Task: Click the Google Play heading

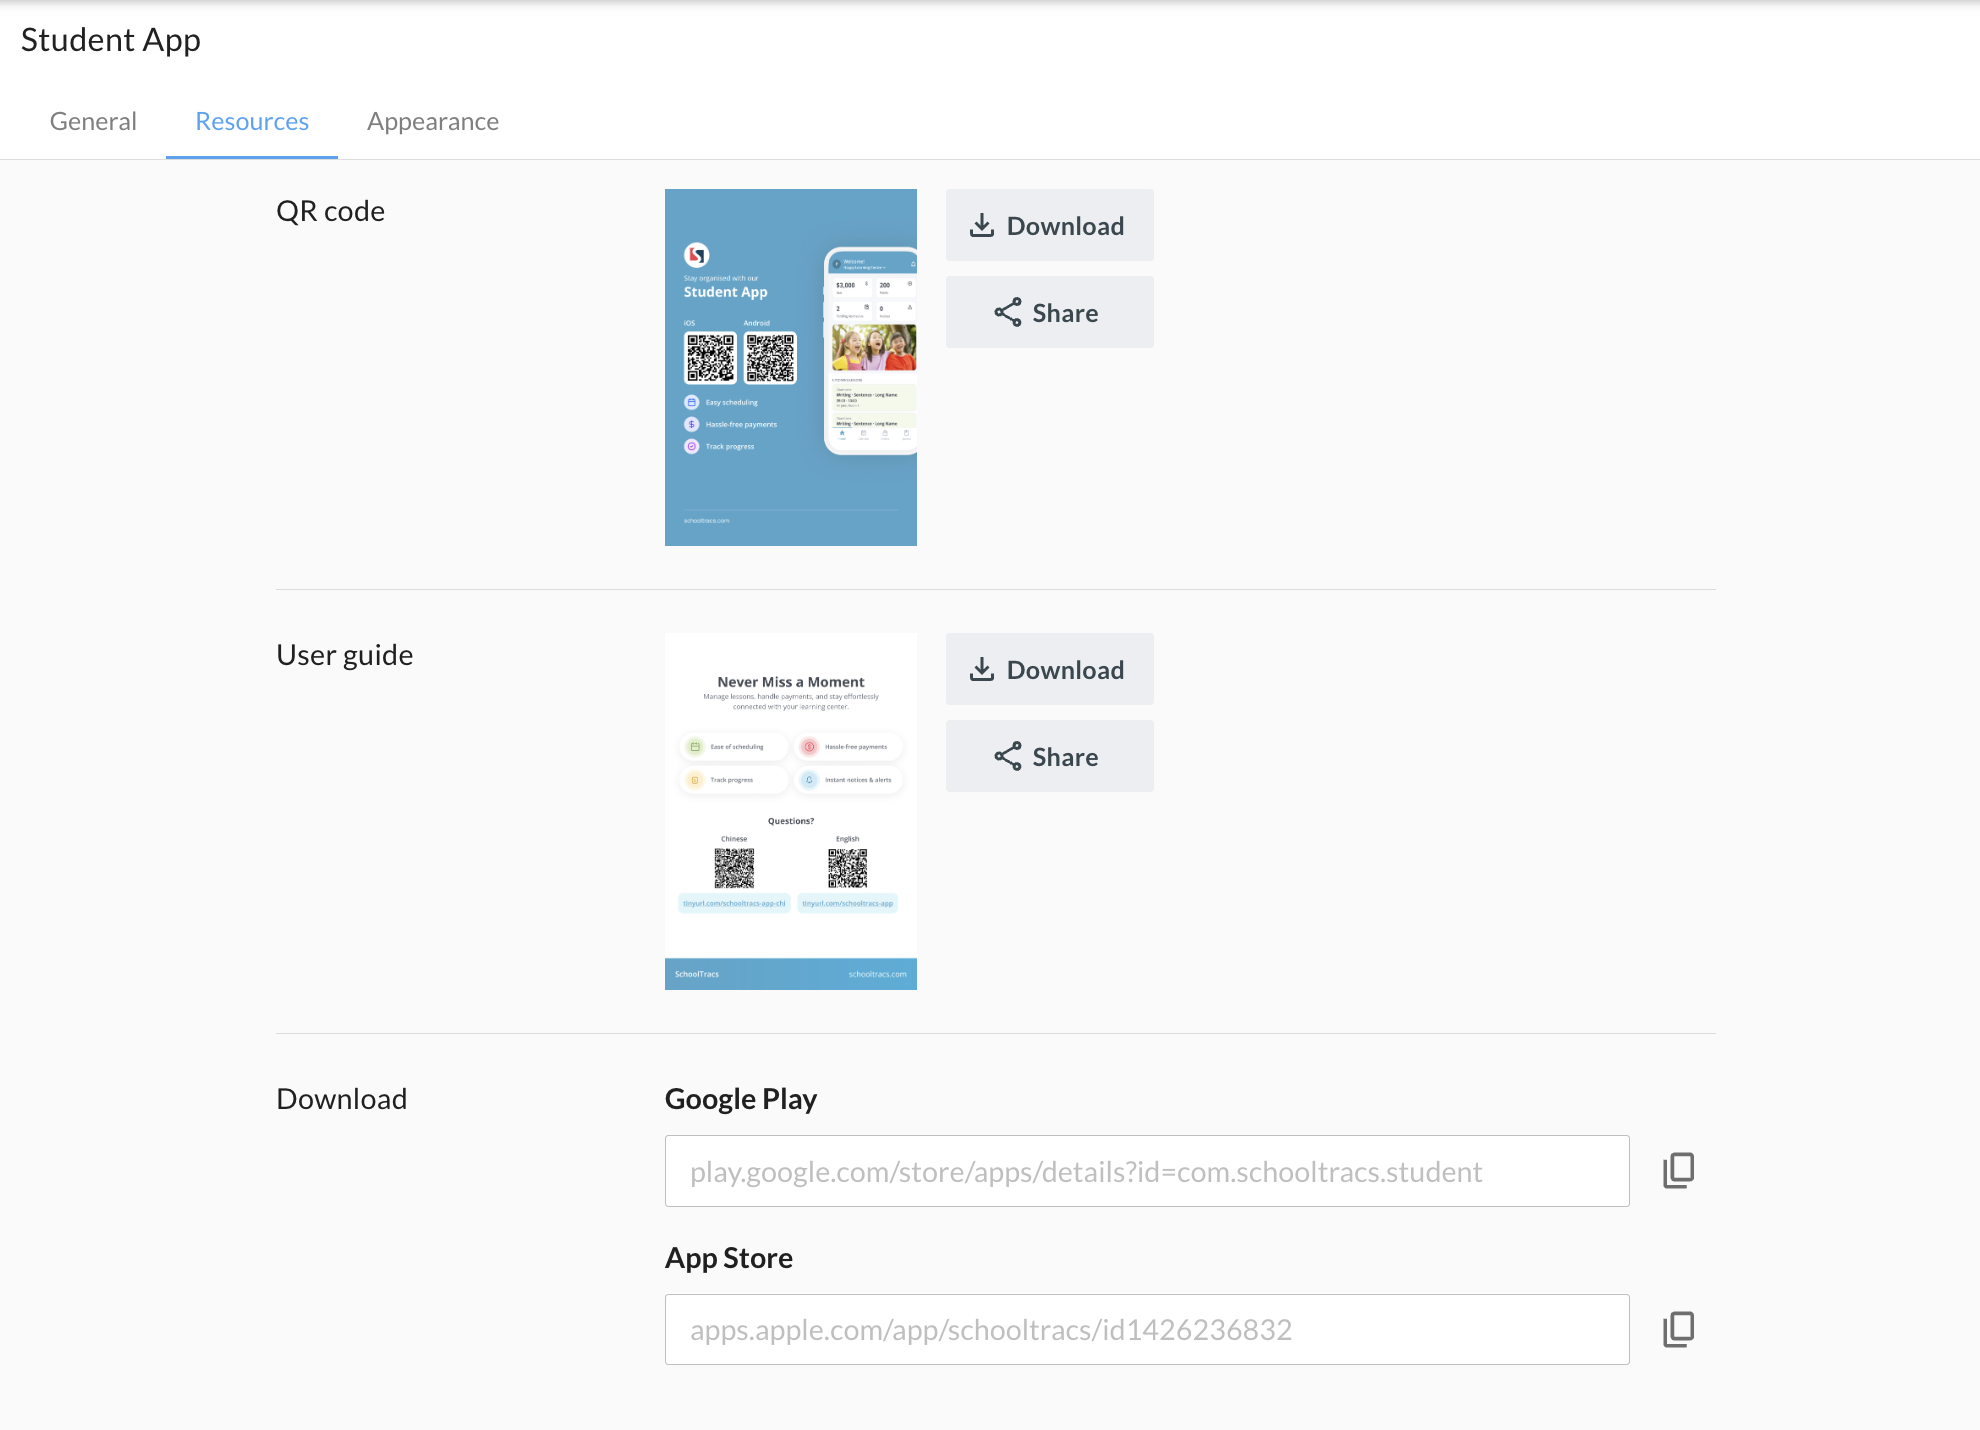Action: 741,1099
